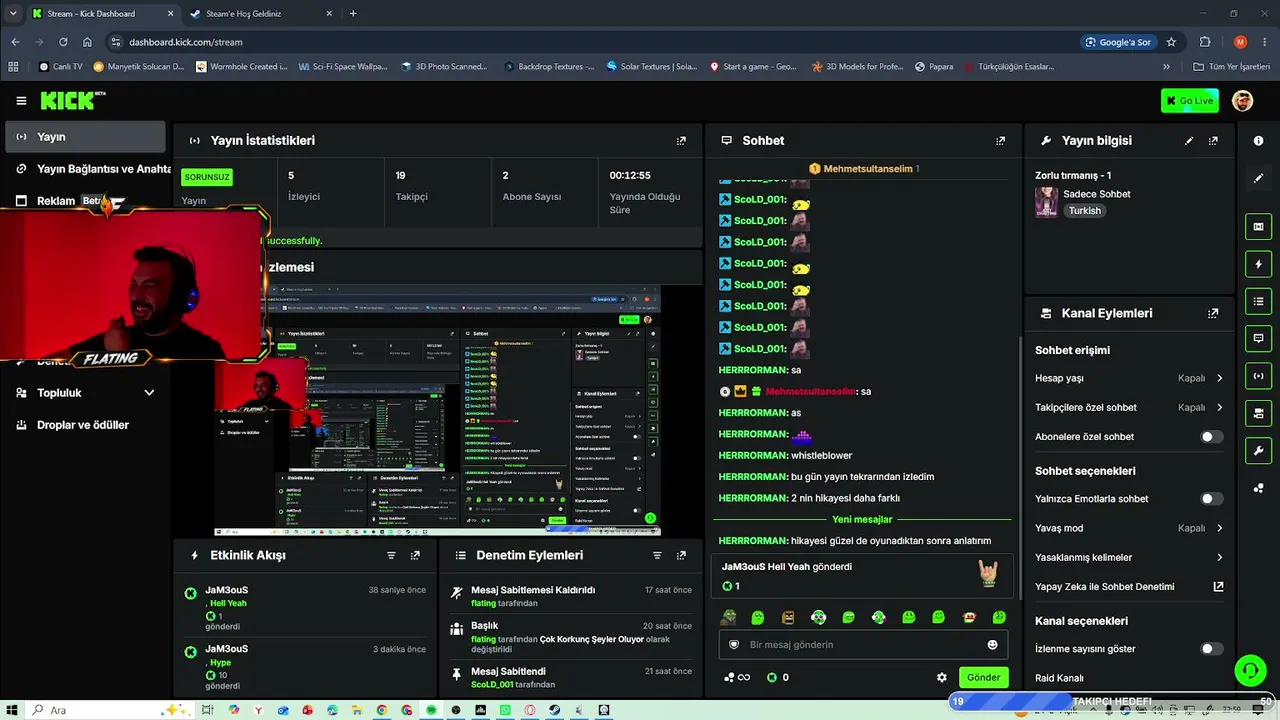Pop out the Denetim Eylemleri panel

[681, 555]
